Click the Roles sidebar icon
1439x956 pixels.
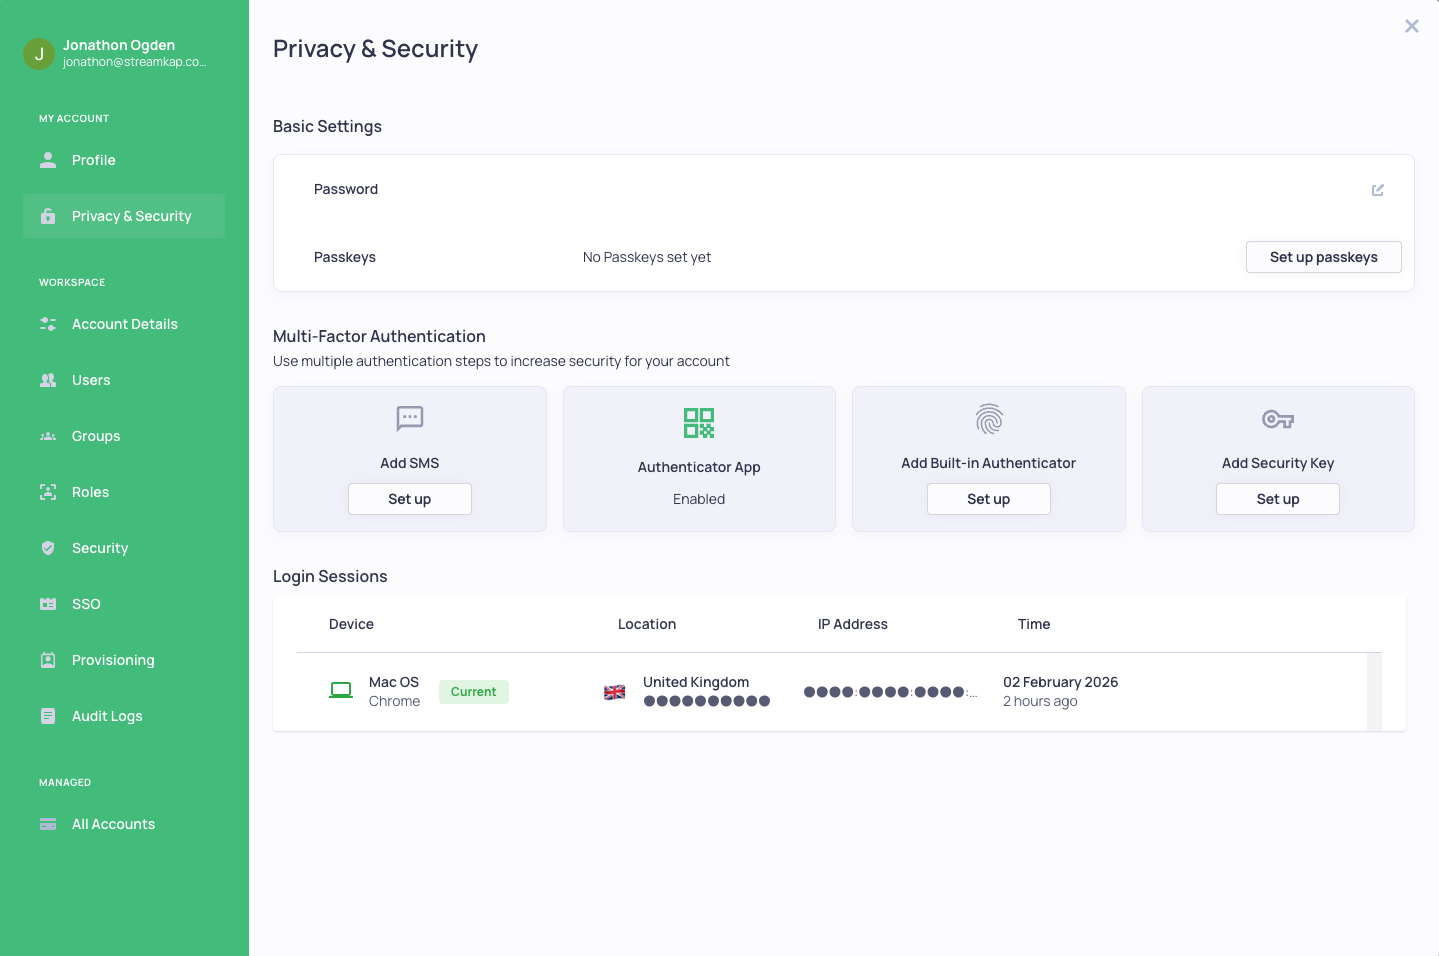tap(47, 491)
